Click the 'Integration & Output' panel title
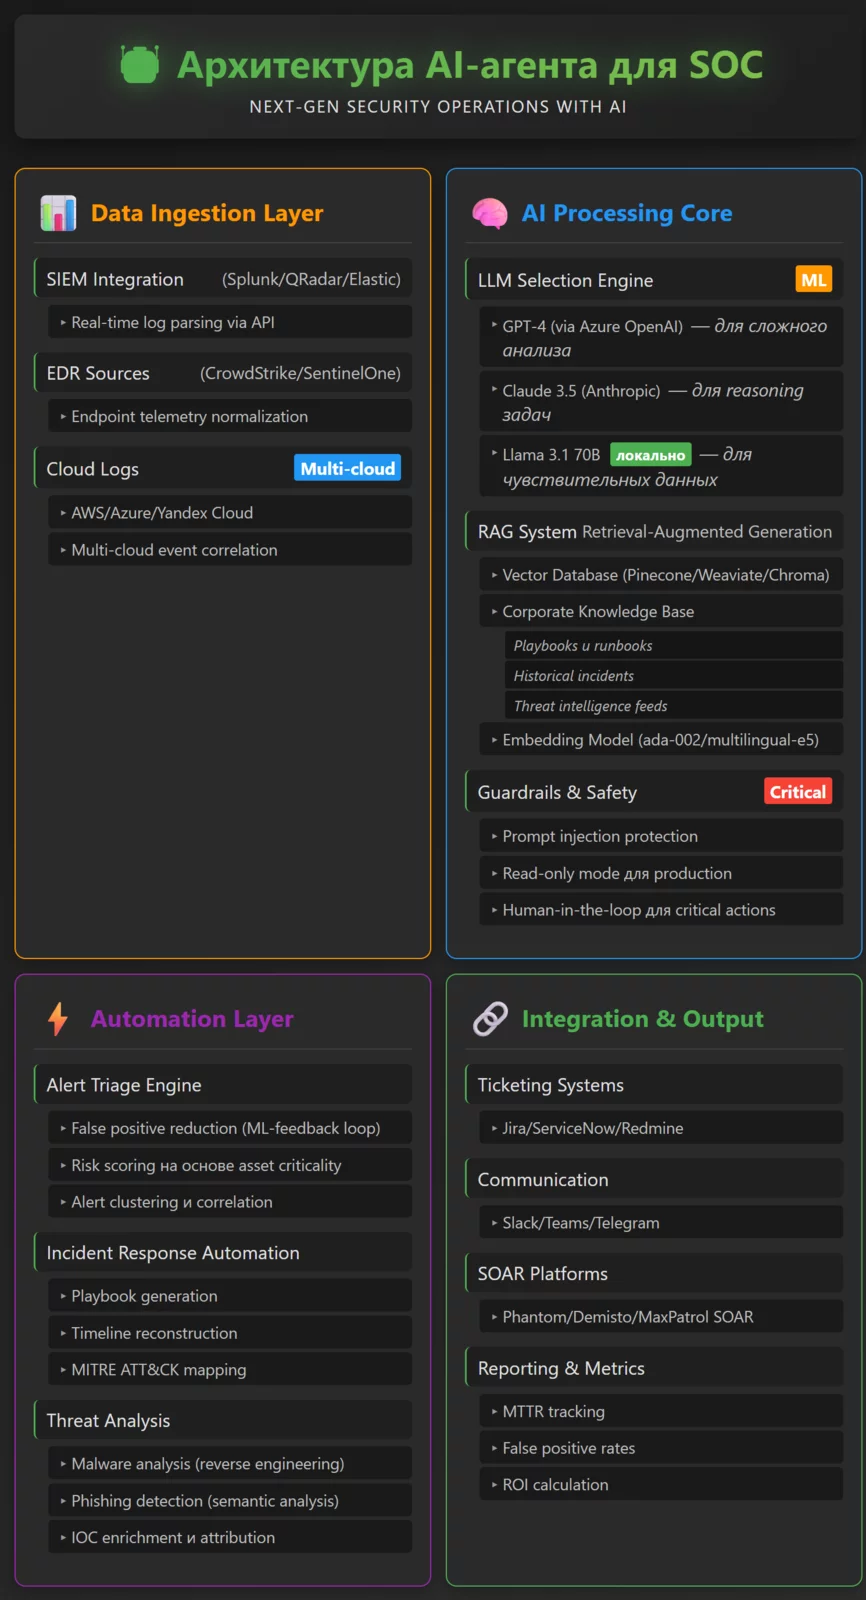 coord(643,1019)
